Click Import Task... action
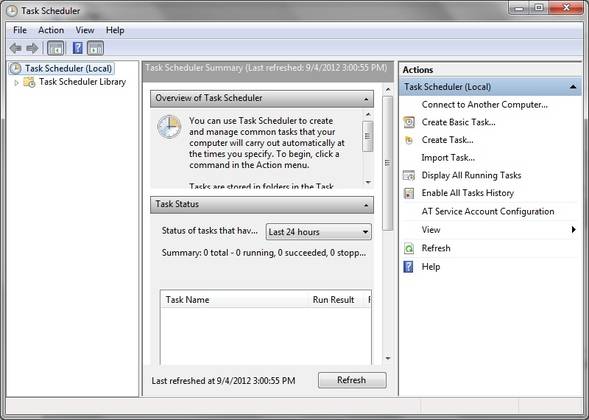 [448, 158]
